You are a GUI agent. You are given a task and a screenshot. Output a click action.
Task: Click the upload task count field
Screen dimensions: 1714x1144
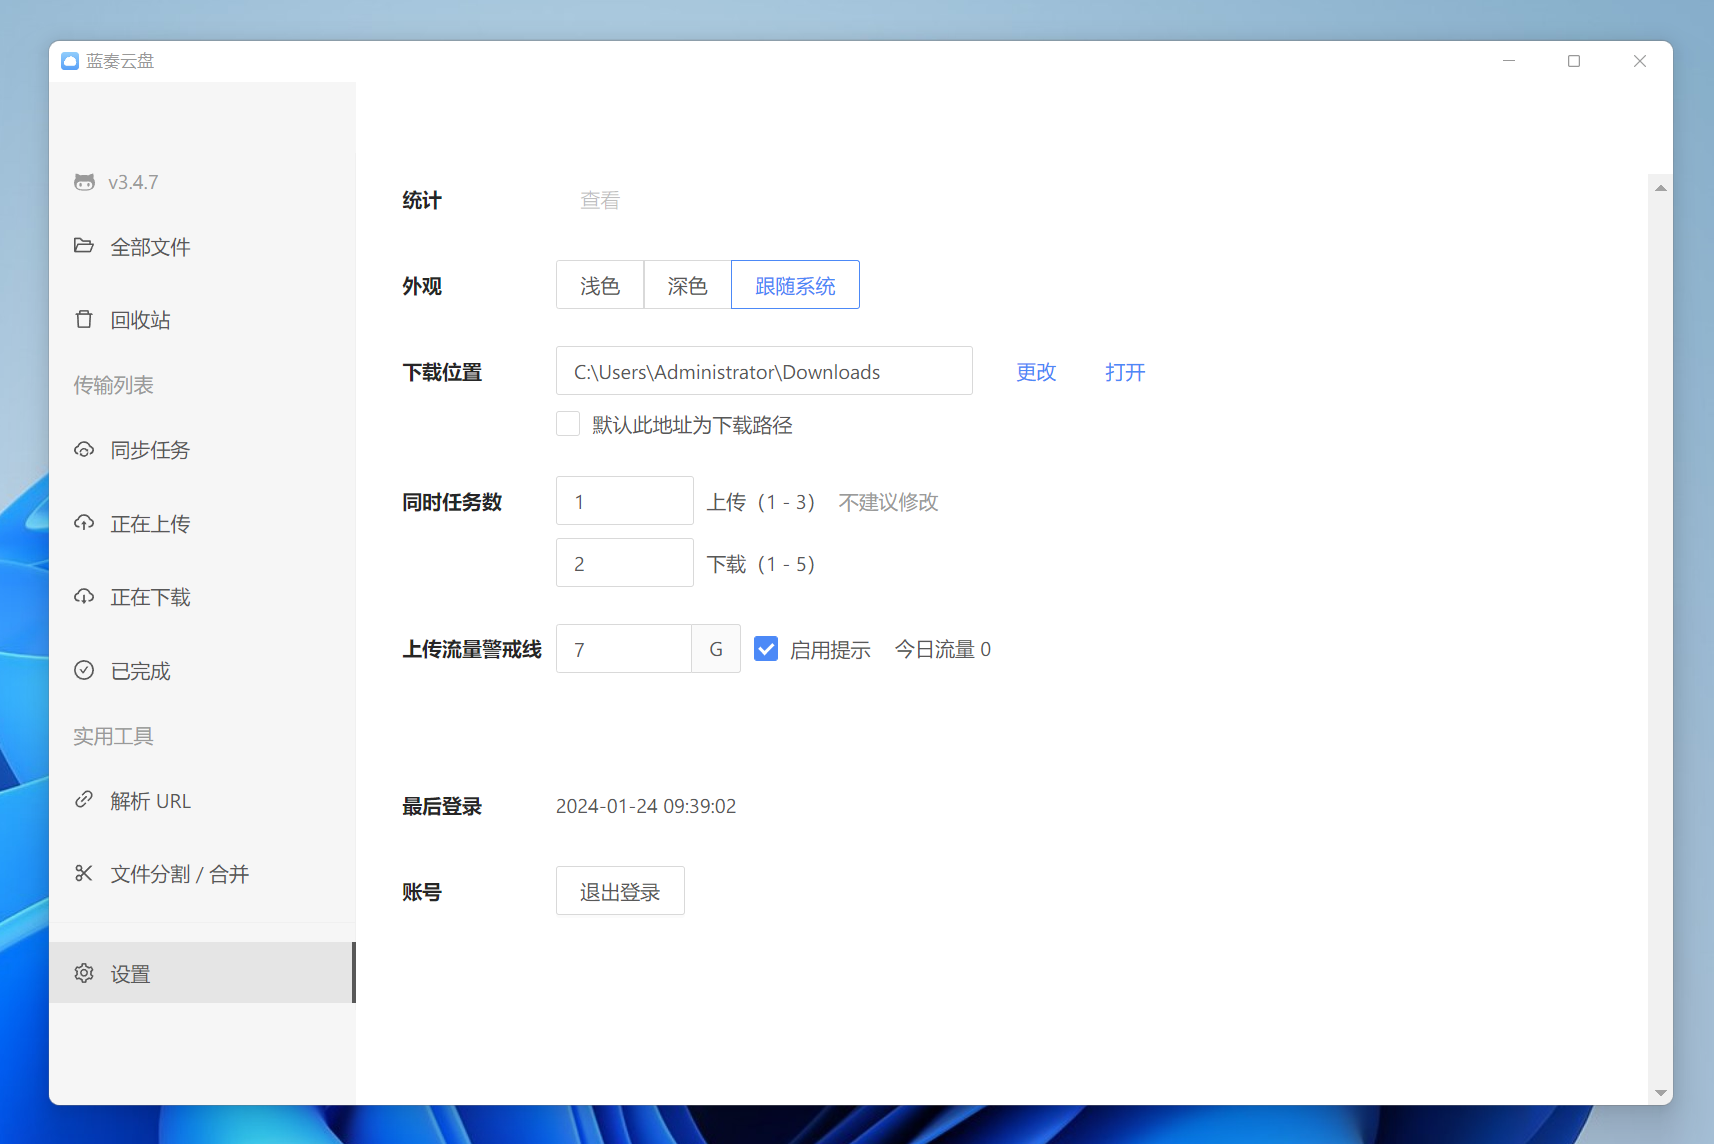[625, 501]
